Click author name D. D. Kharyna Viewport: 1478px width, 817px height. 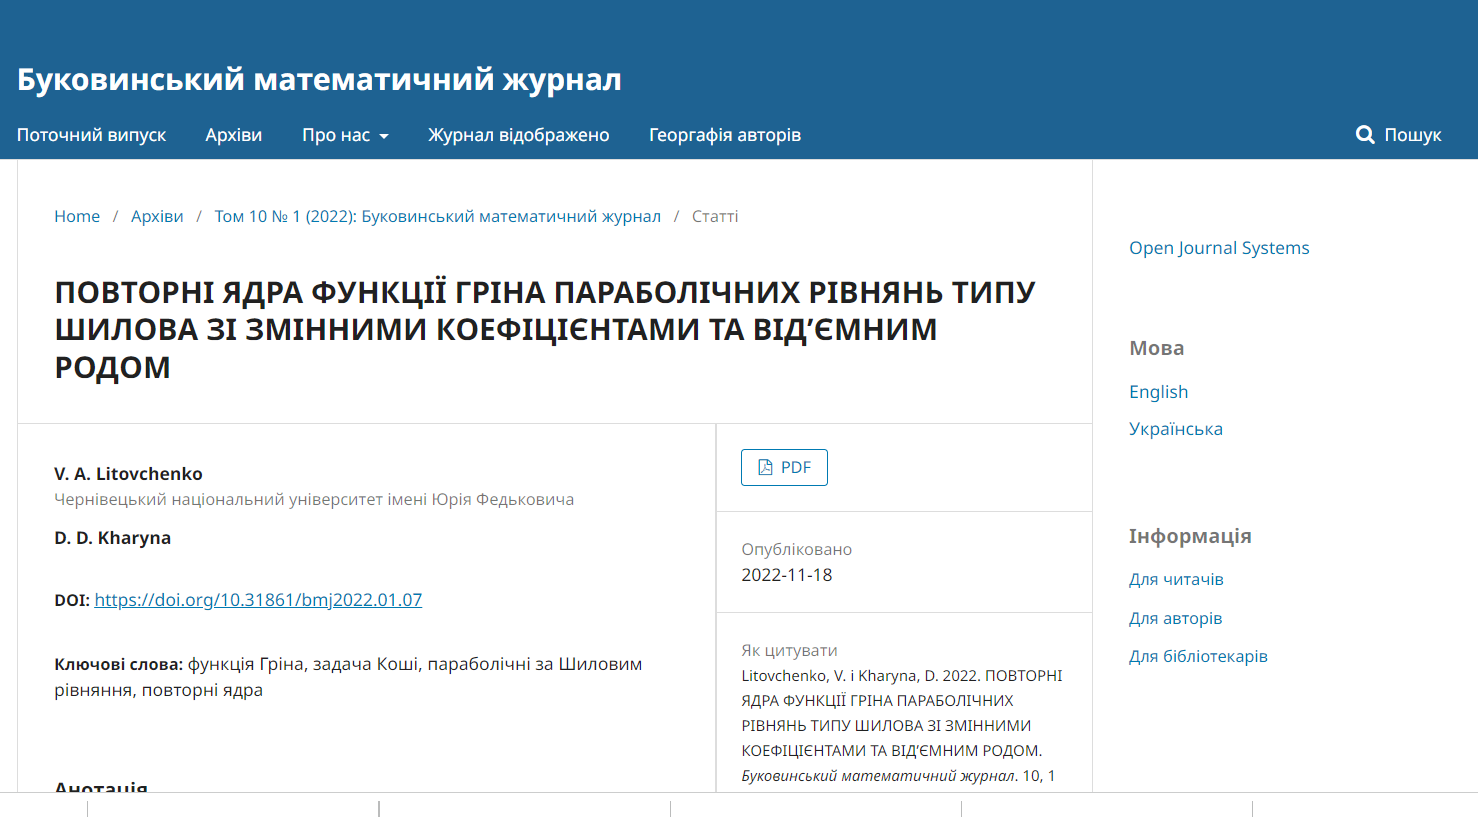point(112,538)
